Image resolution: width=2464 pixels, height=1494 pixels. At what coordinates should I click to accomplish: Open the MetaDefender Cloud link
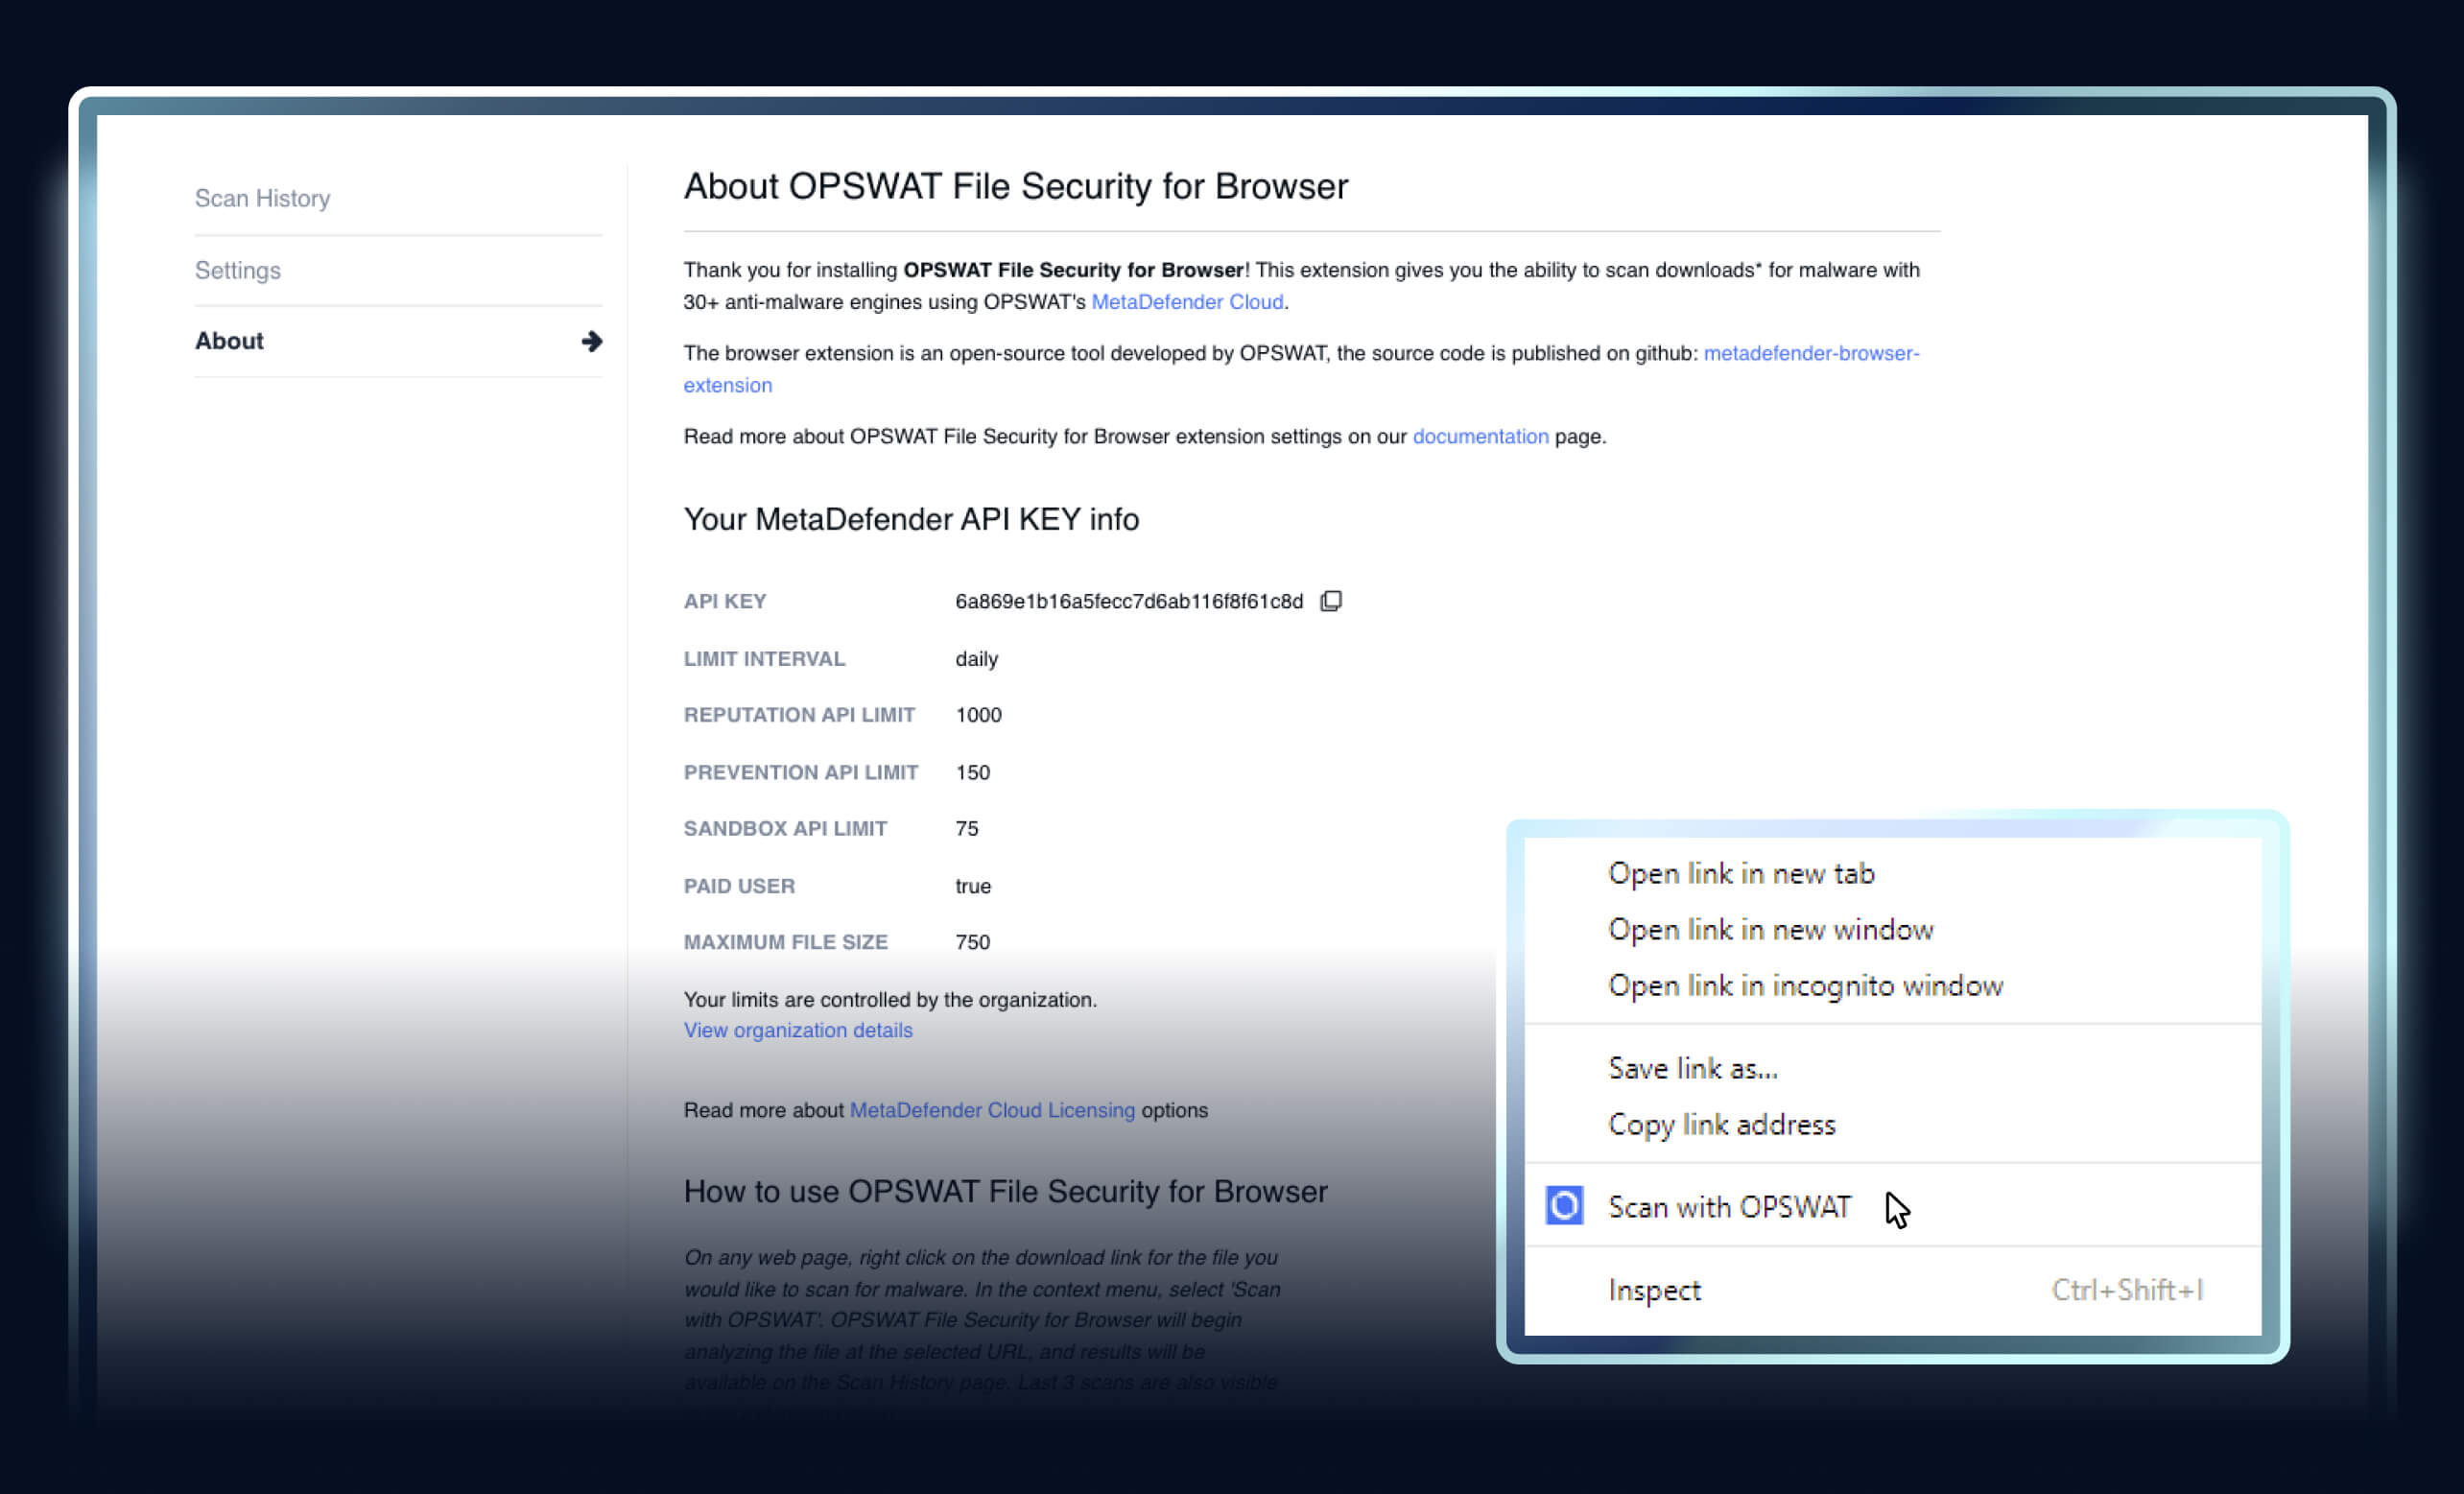click(1186, 302)
